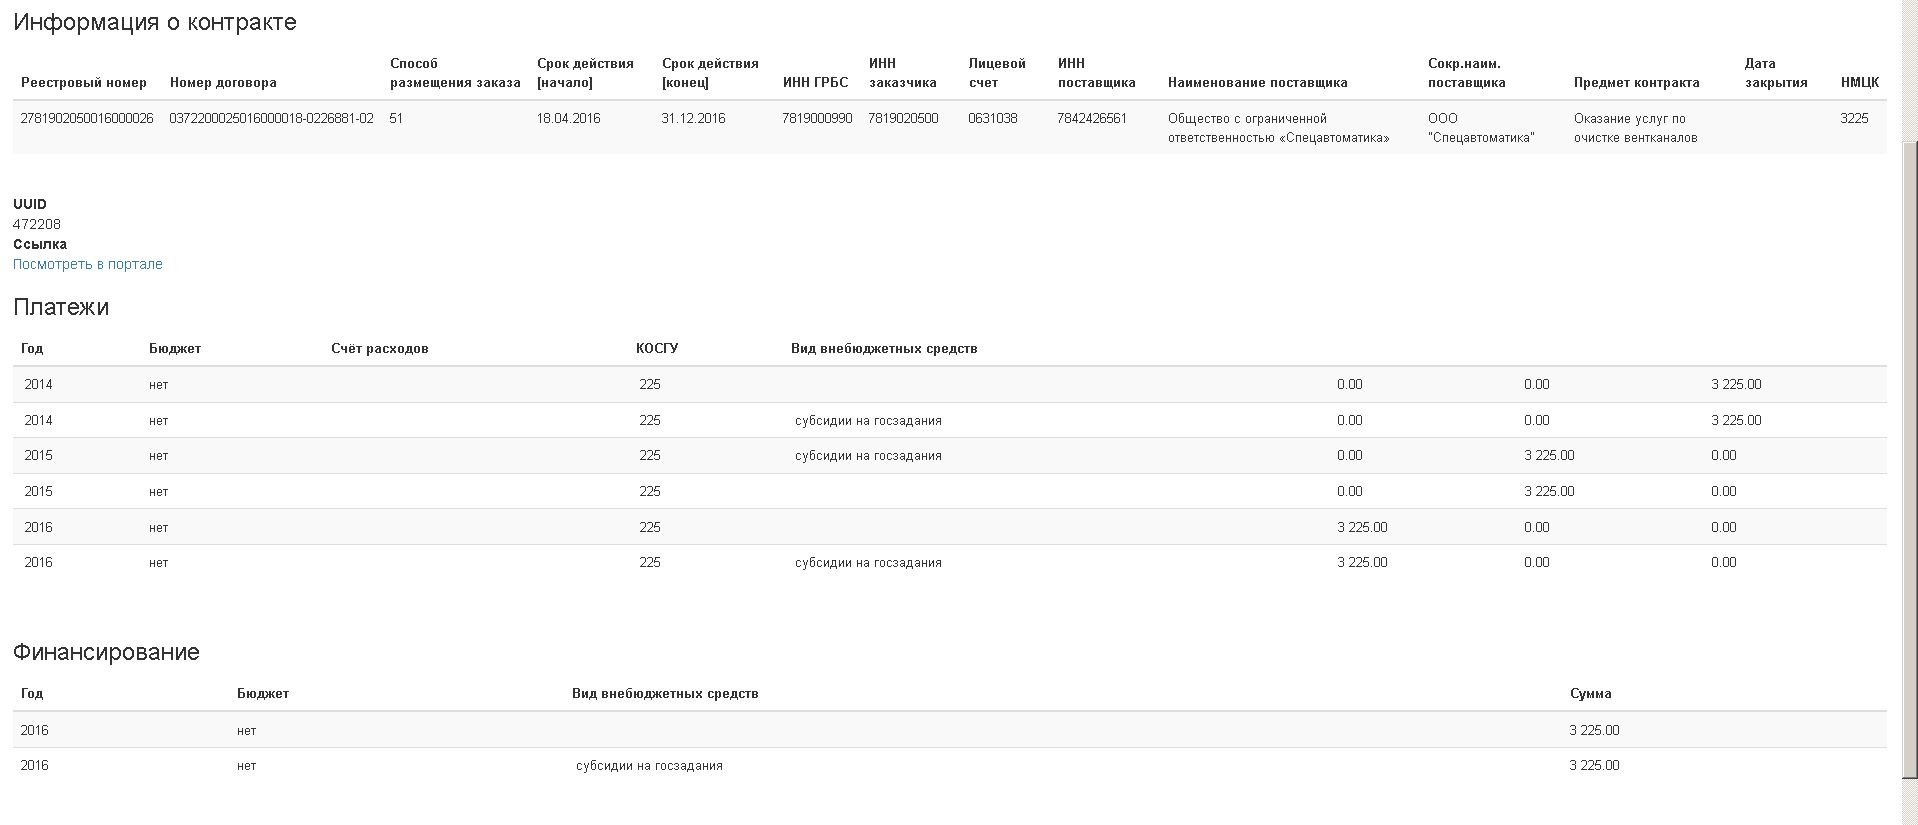Click the 'Реестровый номер' column header
The image size is (1918, 825).
[x=84, y=82]
